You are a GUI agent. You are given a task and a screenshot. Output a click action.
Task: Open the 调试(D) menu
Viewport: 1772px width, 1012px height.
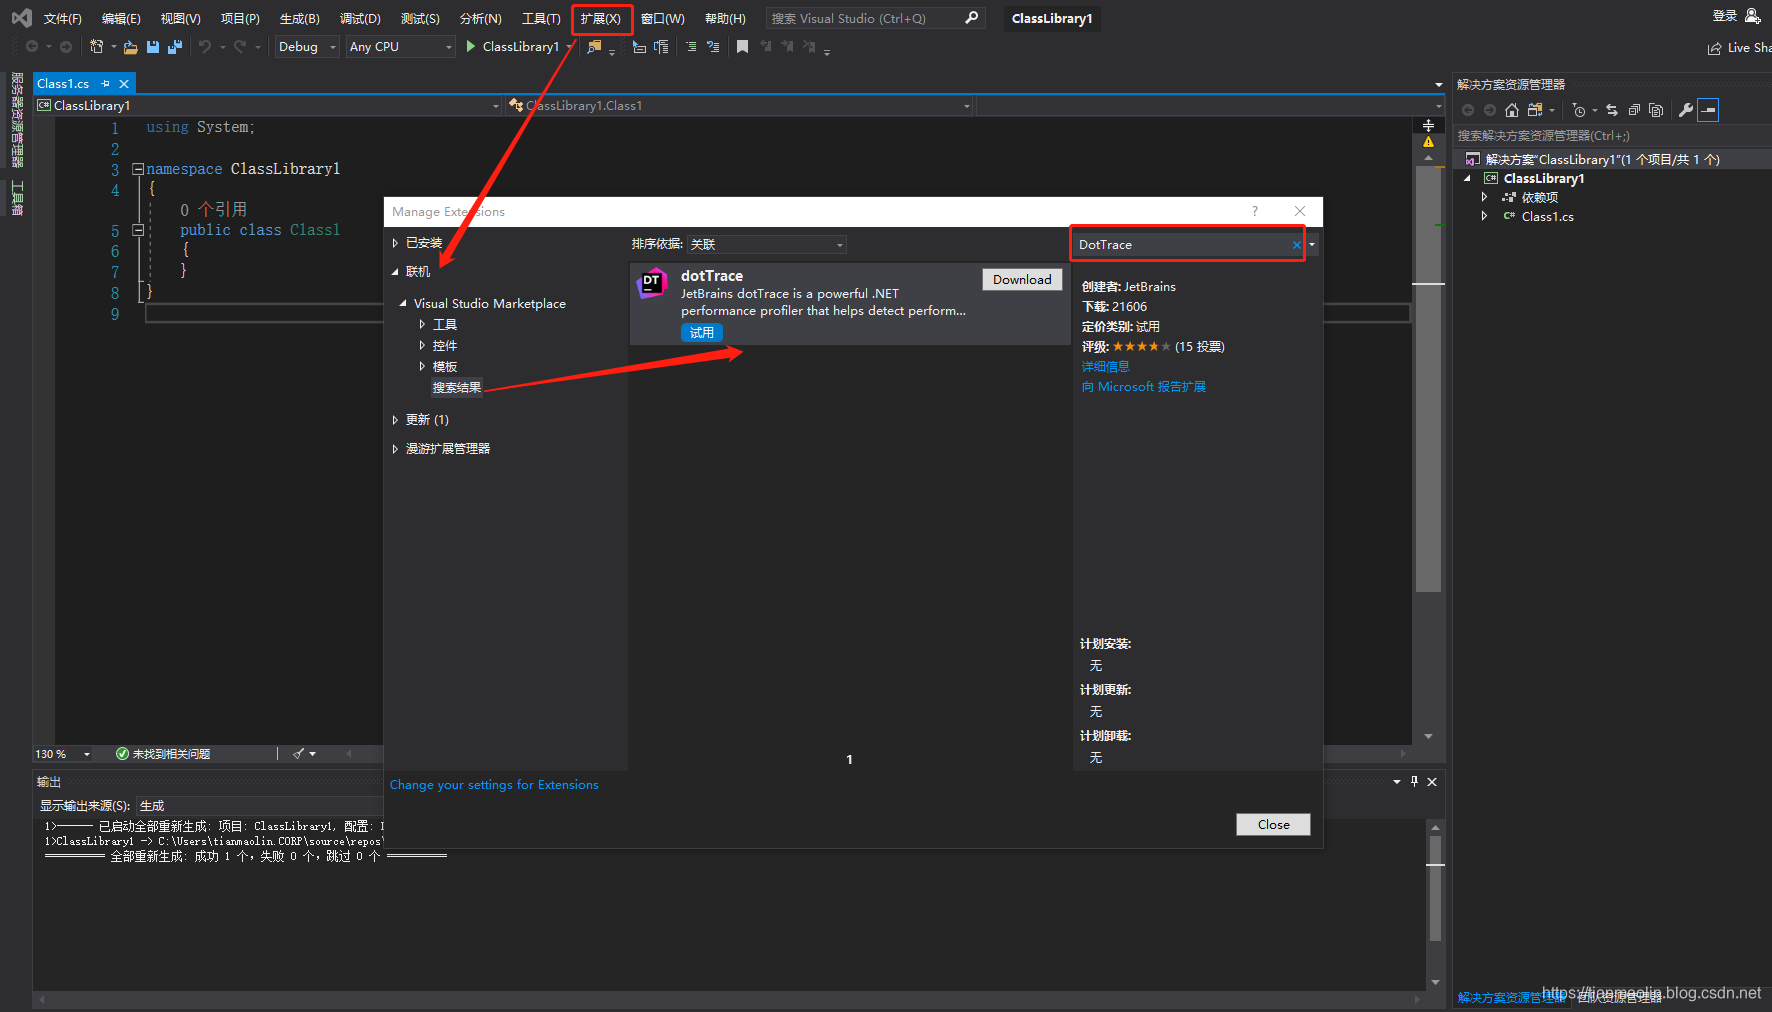360,19
